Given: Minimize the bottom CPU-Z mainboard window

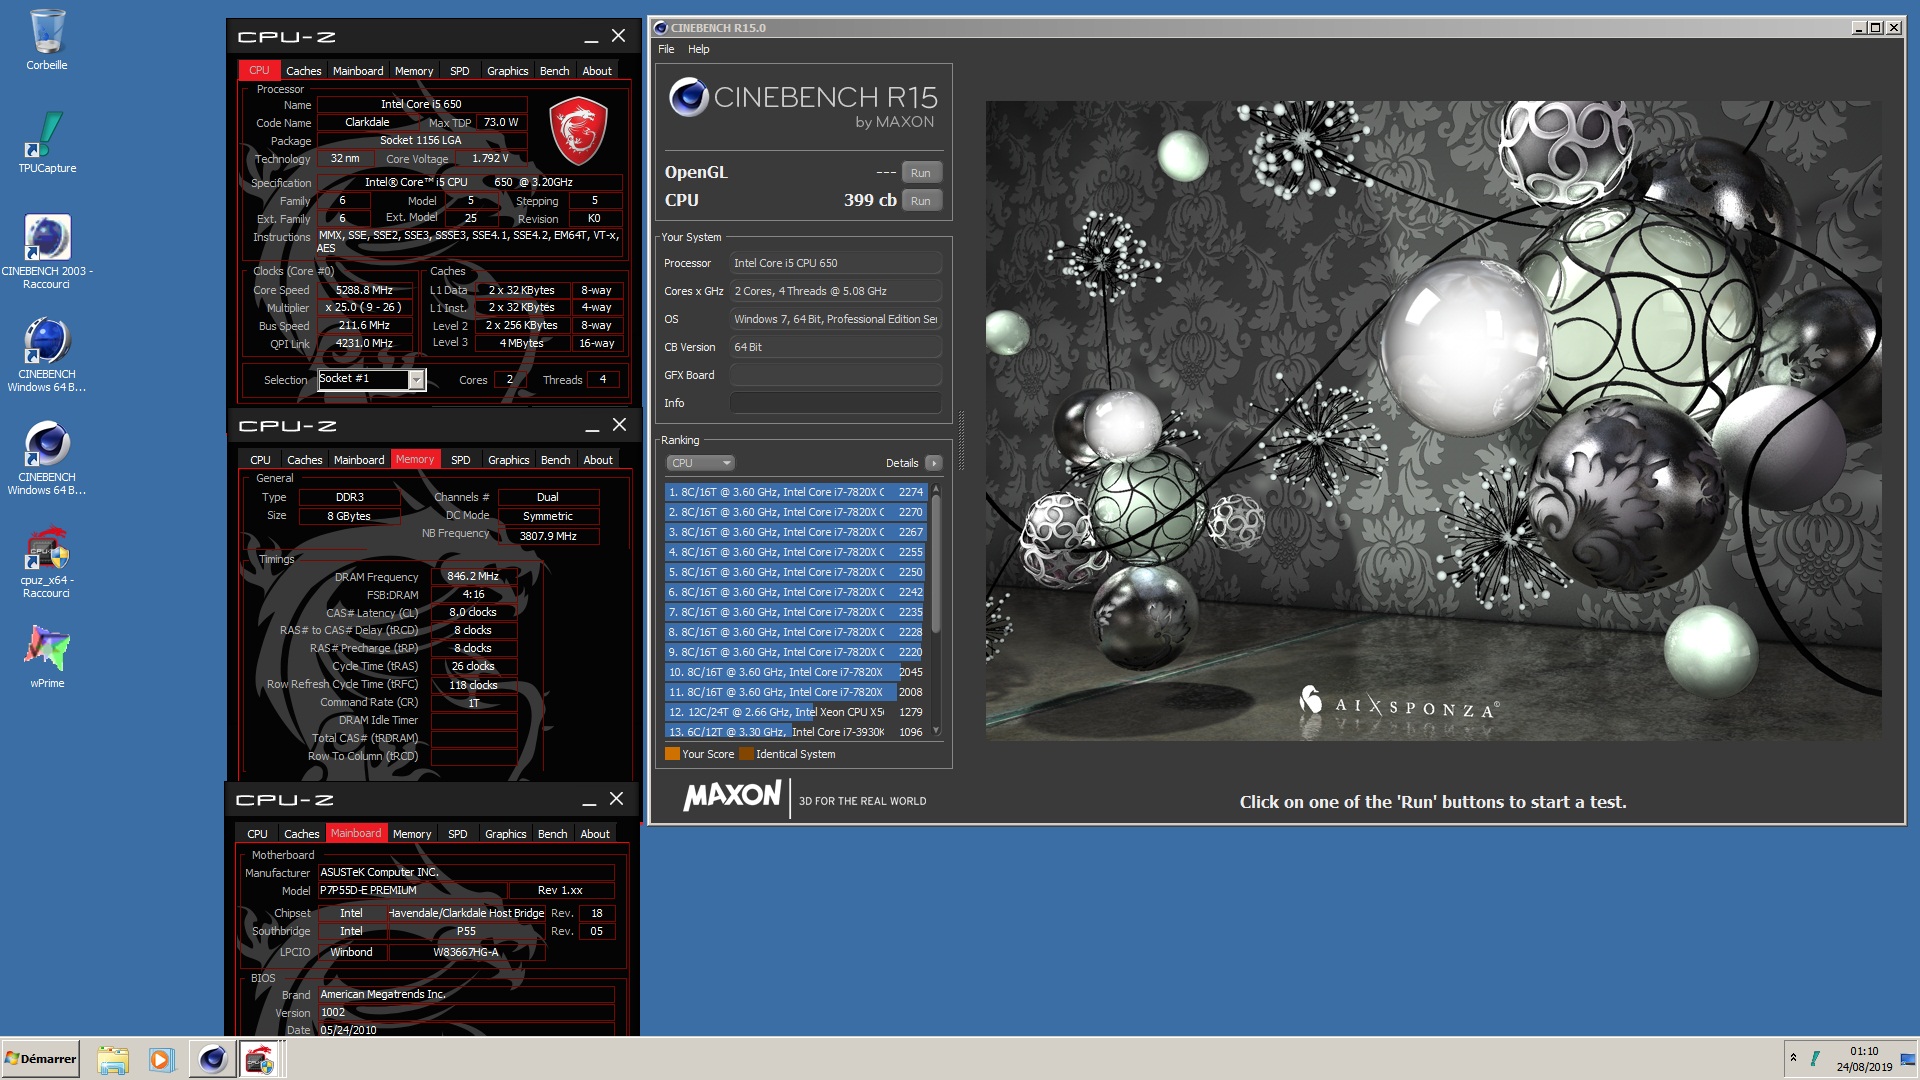Looking at the screenshot, I should coord(589,800).
